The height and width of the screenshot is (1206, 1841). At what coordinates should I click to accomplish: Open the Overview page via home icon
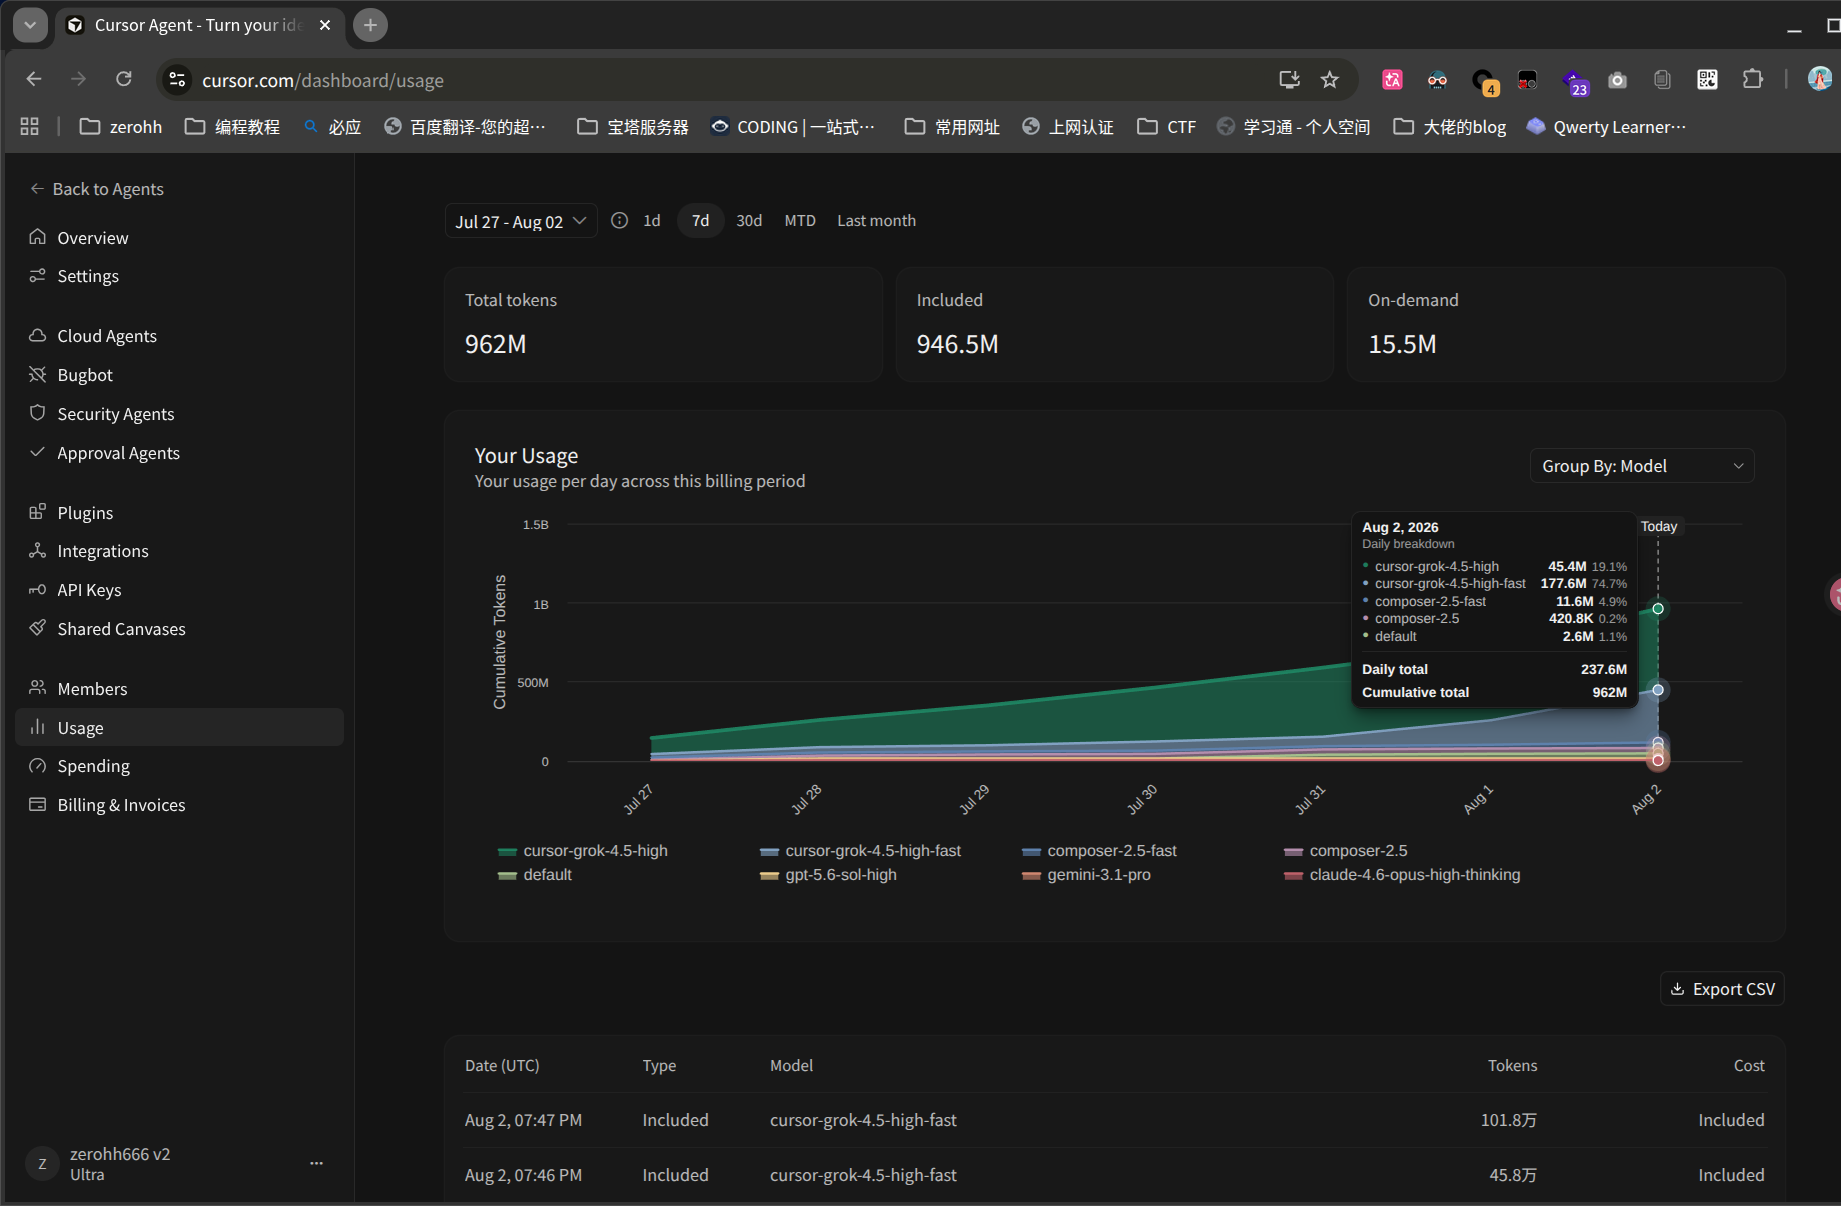tap(38, 237)
